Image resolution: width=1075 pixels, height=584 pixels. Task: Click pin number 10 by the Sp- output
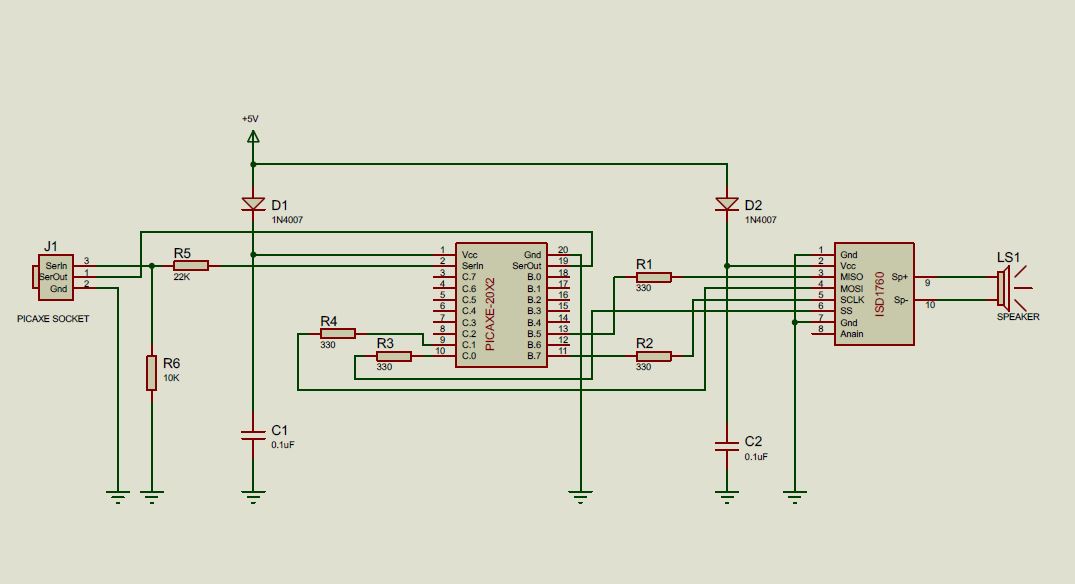pos(930,305)
